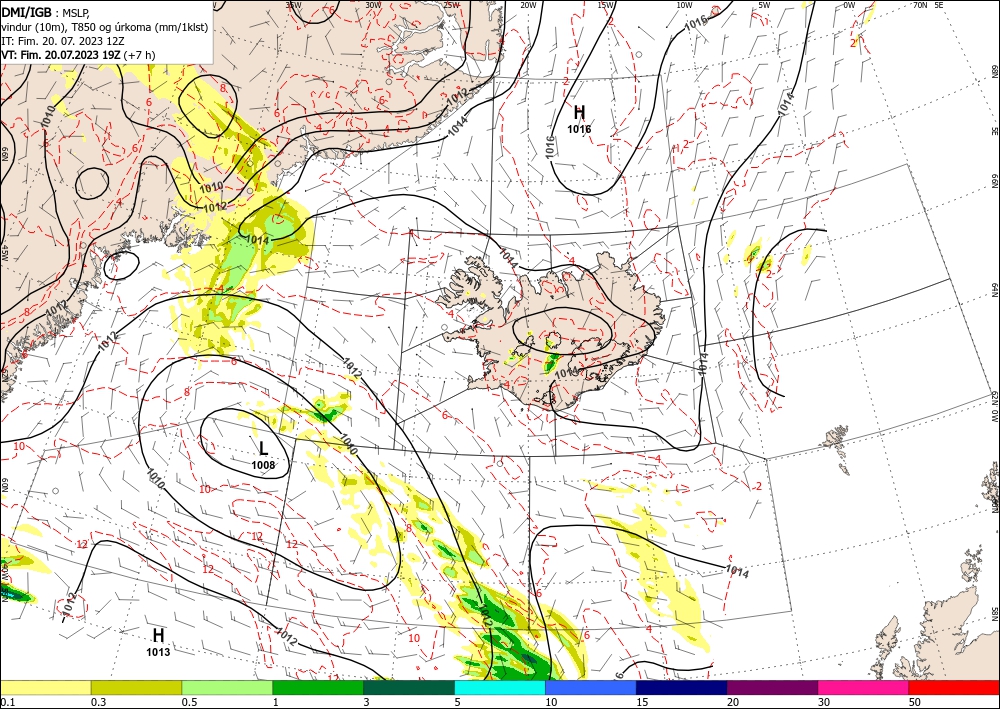
Task: Click the 30W longitude label
Action: pos(373,5)
